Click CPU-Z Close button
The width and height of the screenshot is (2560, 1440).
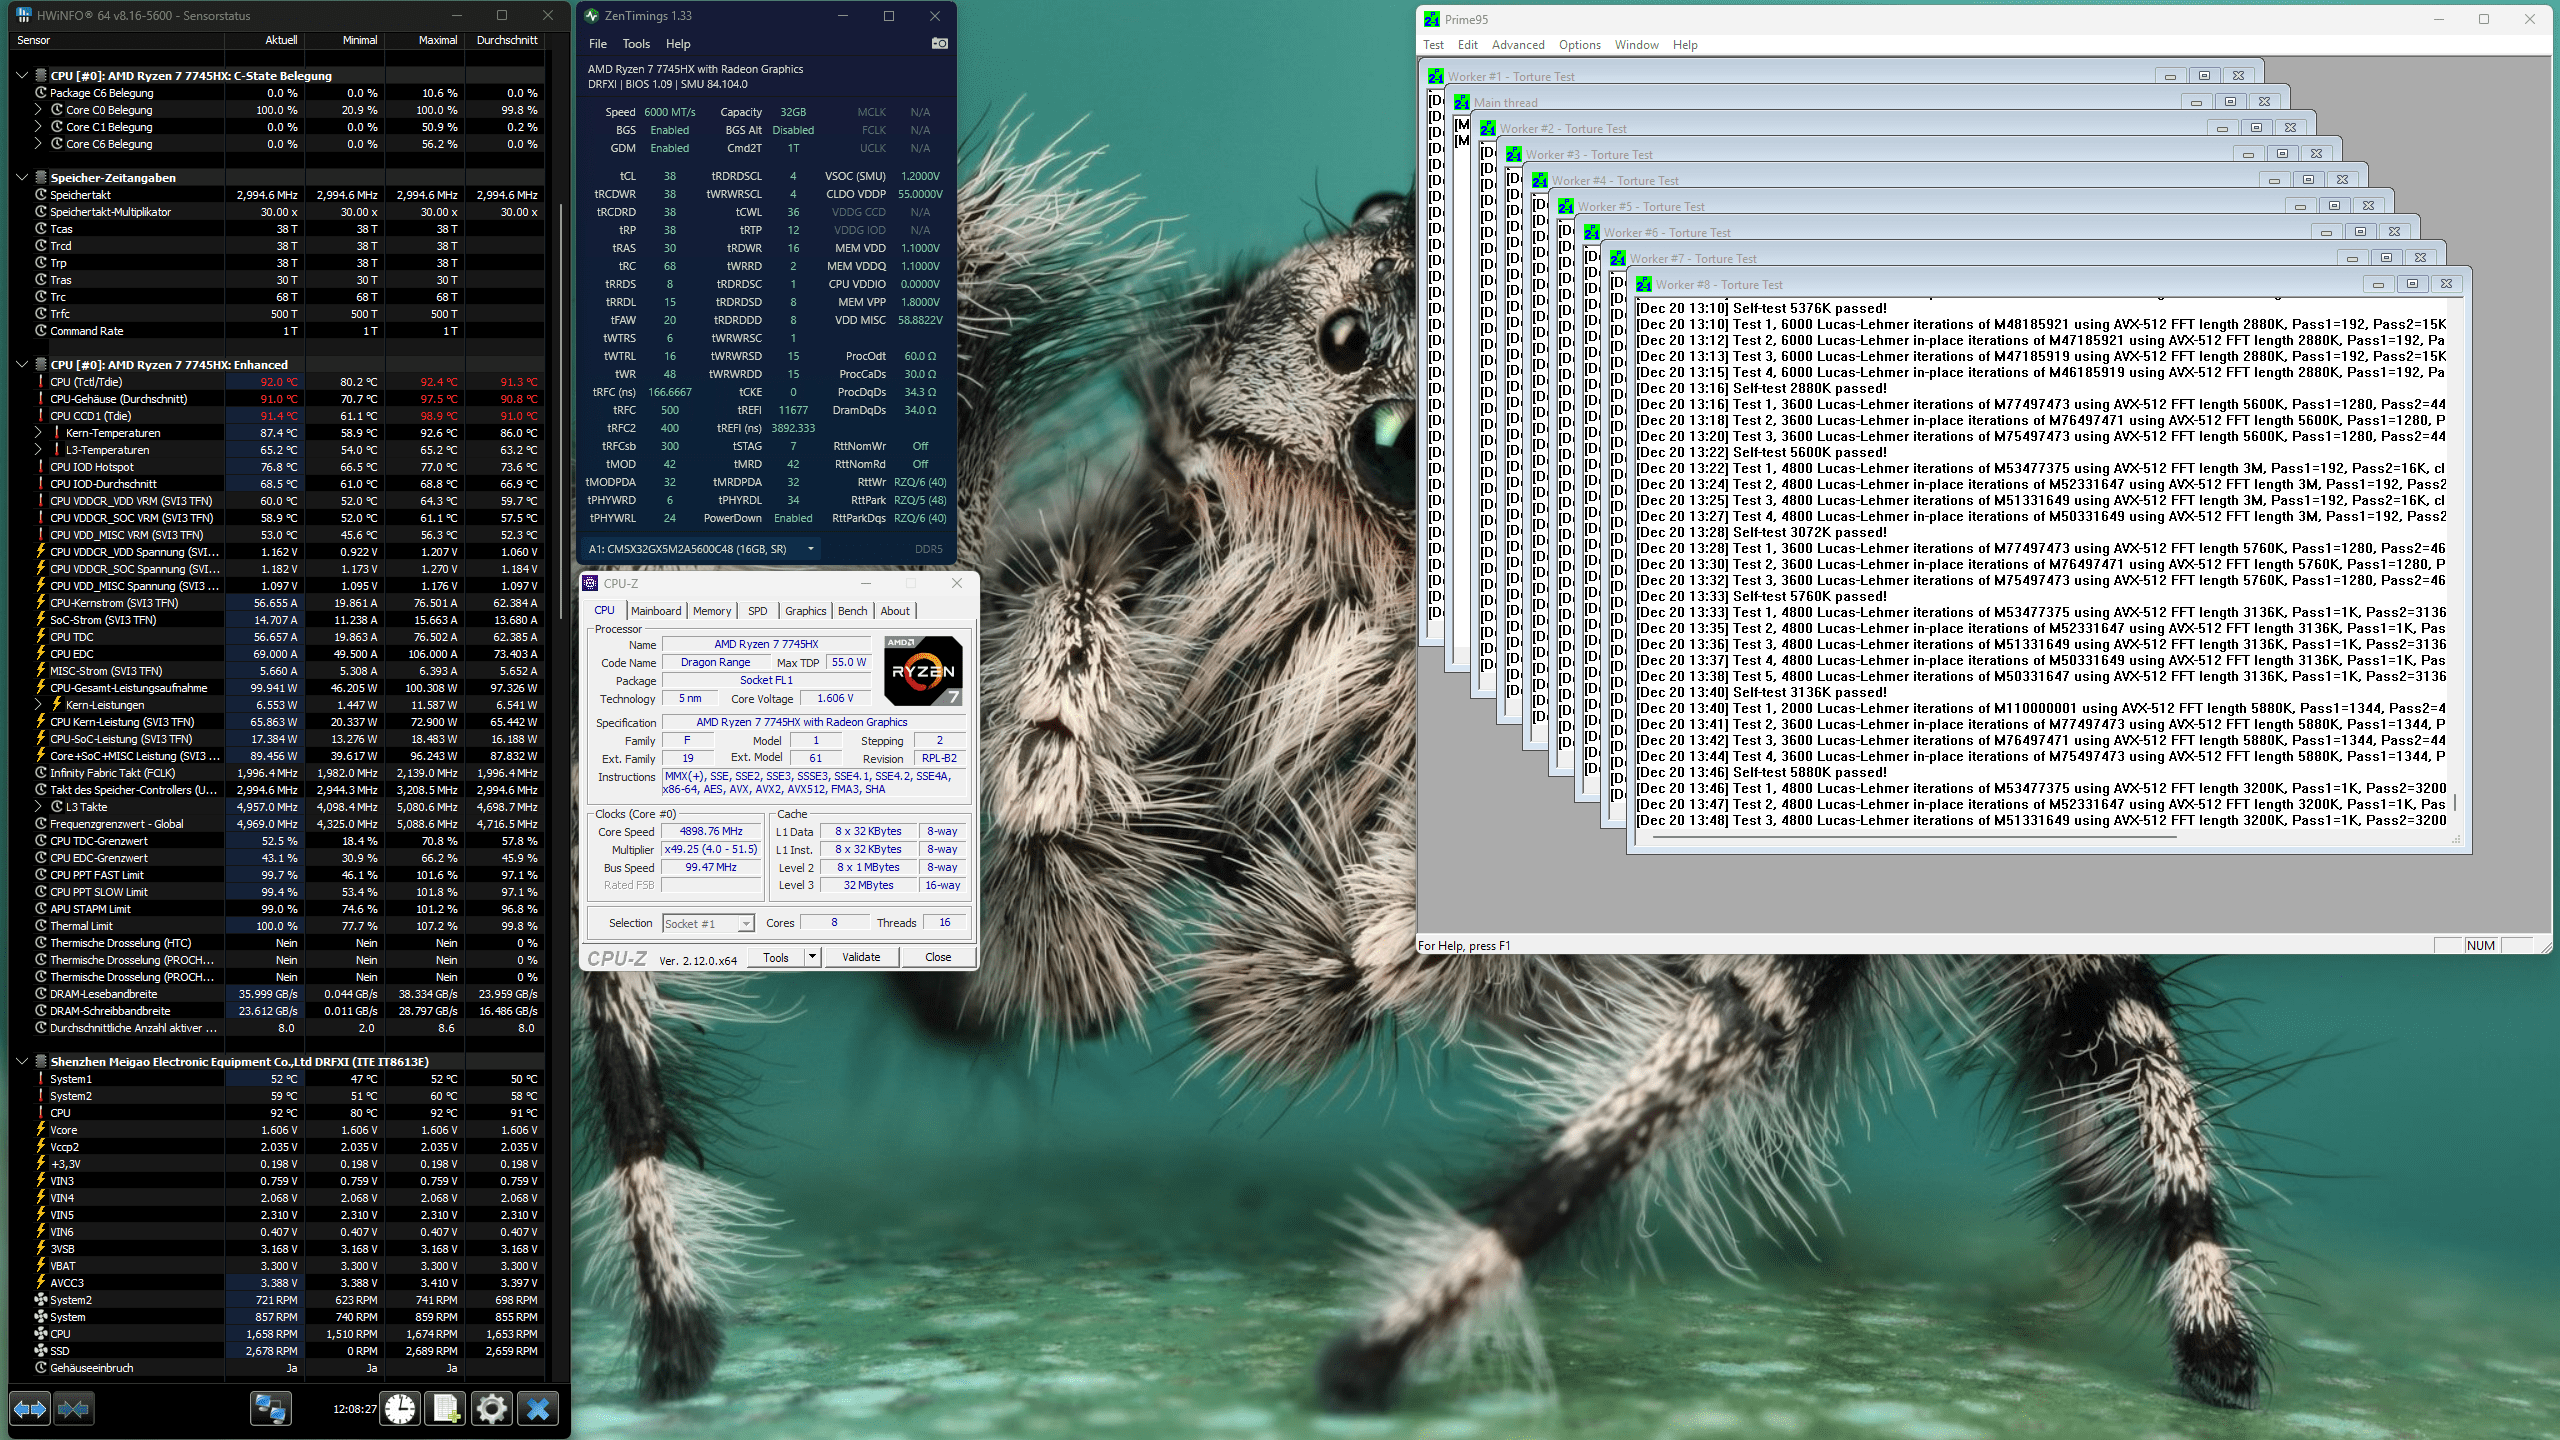[938, 957]
